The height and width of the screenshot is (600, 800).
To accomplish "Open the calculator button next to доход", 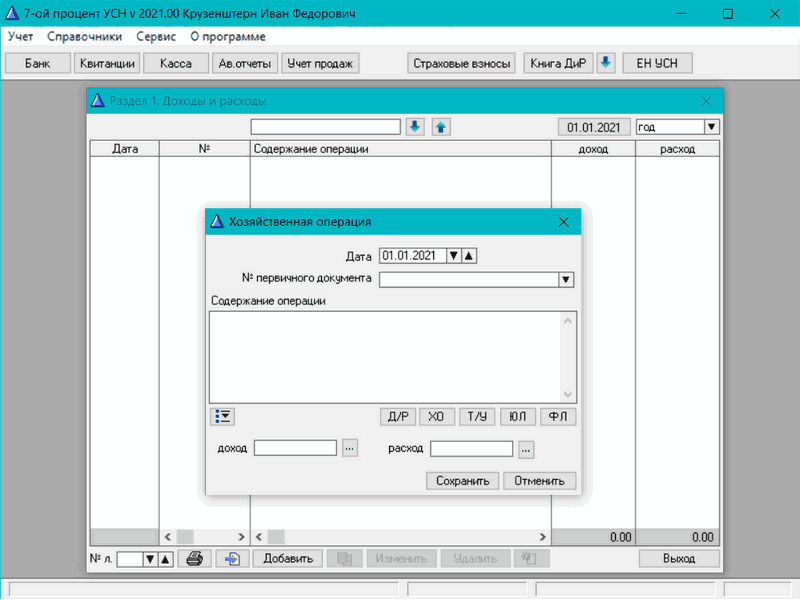I will 349,448.
